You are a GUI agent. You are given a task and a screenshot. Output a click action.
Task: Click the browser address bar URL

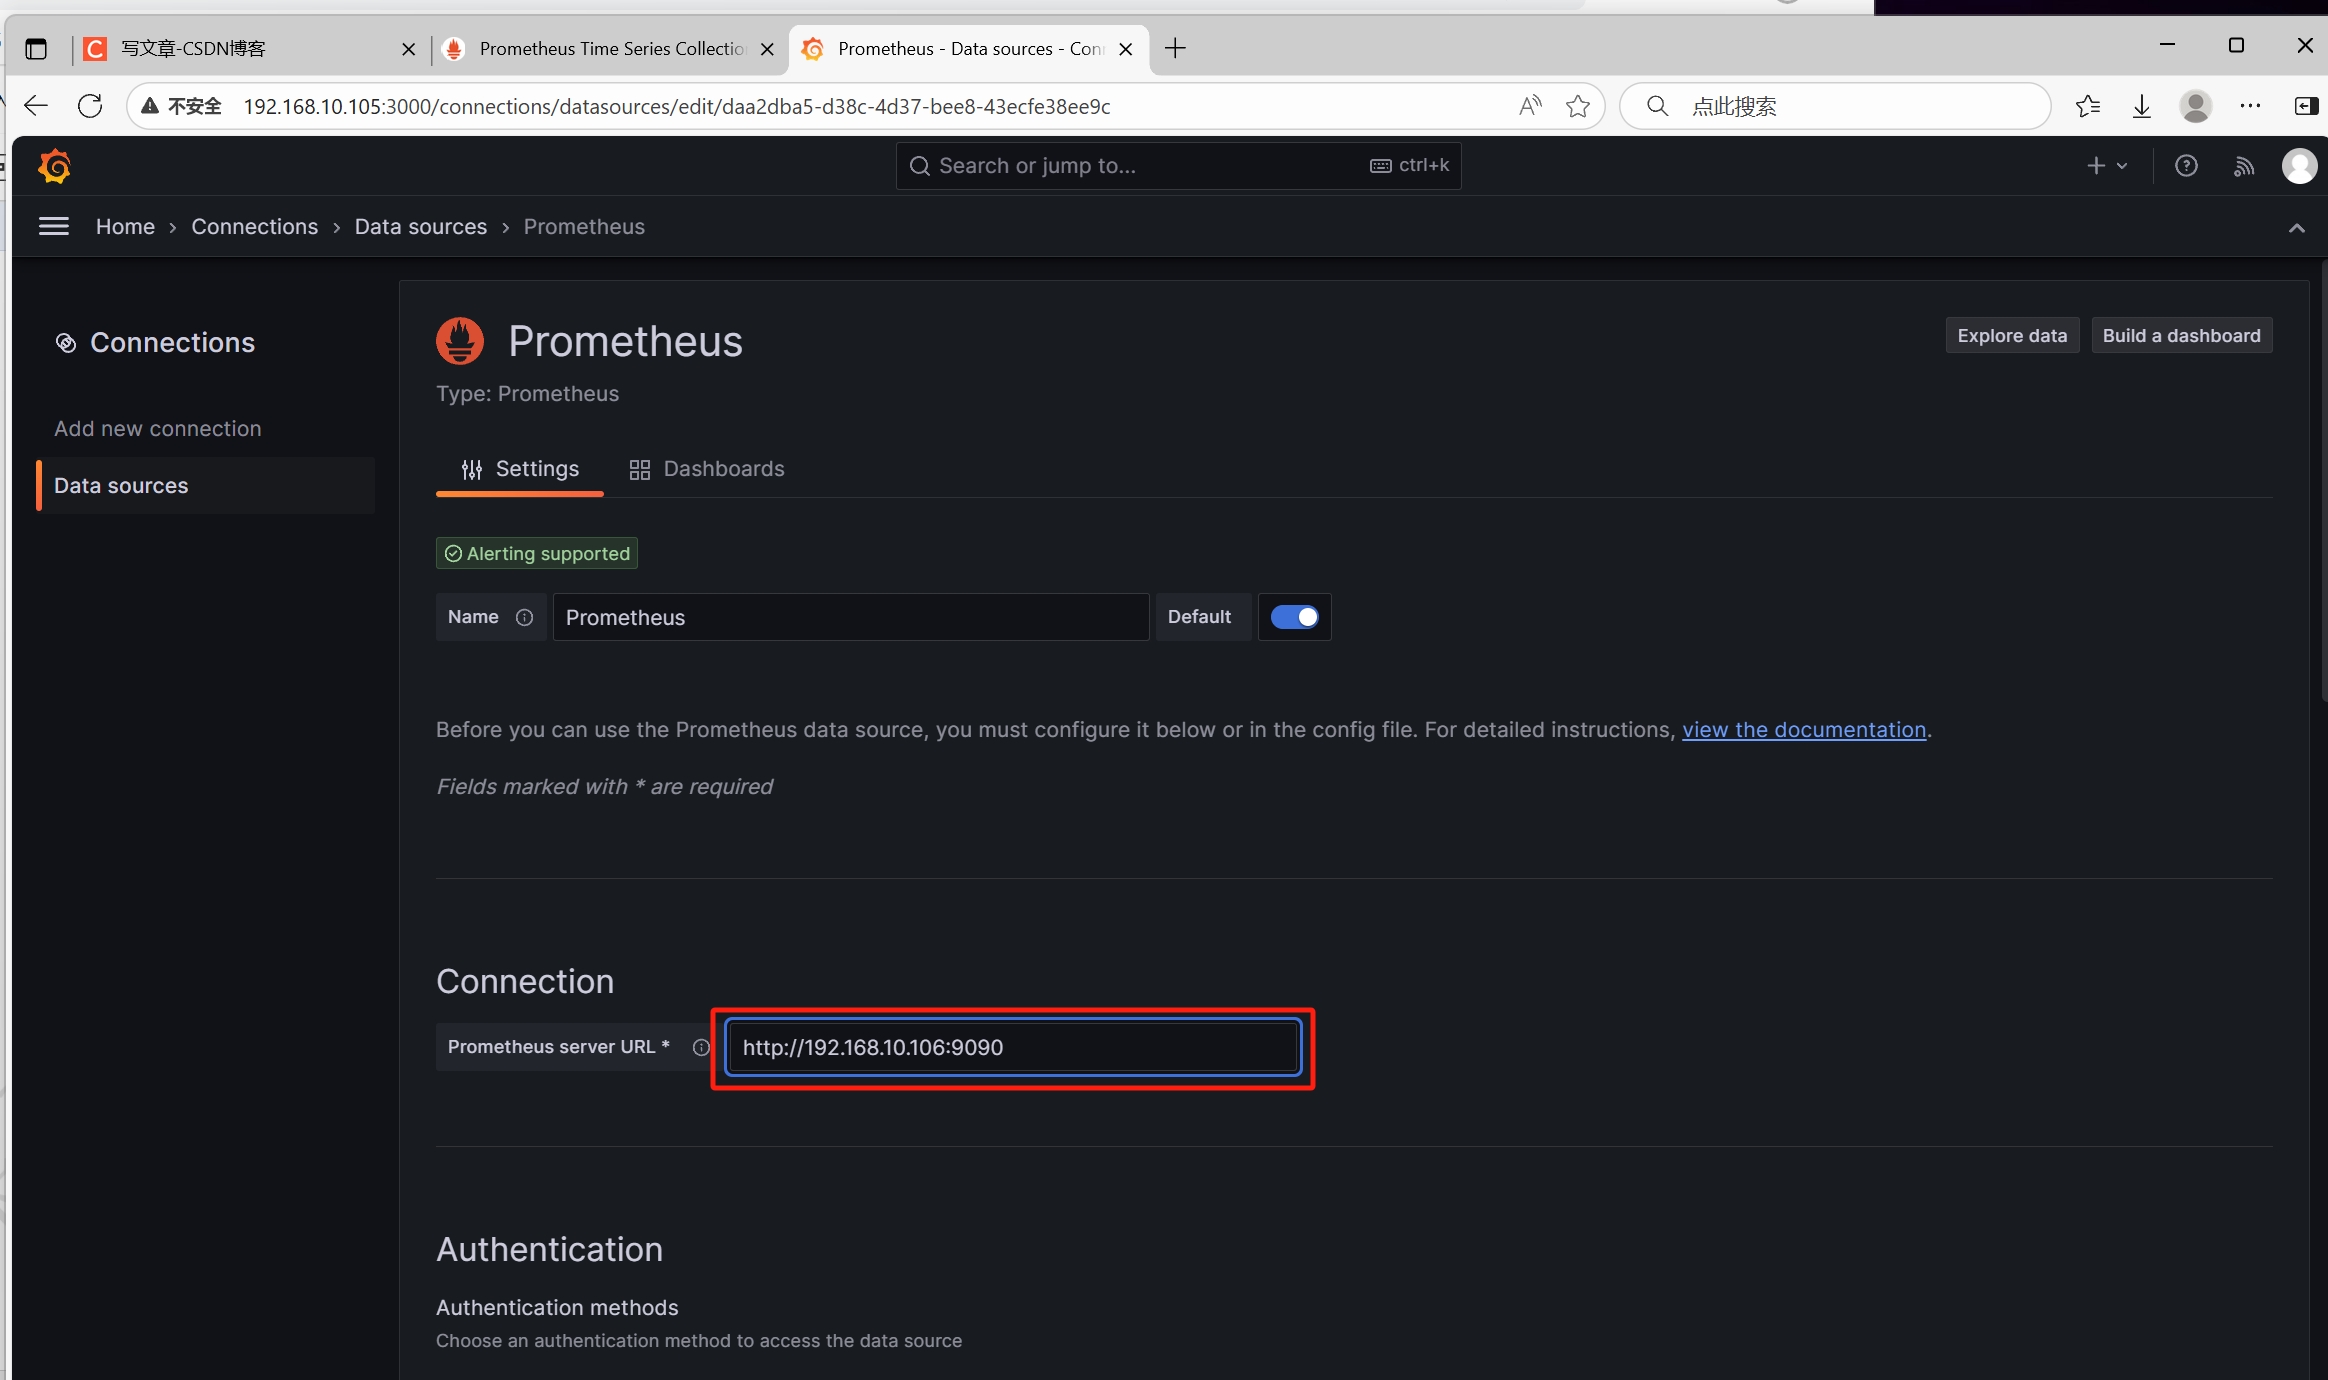click(677, 106)
